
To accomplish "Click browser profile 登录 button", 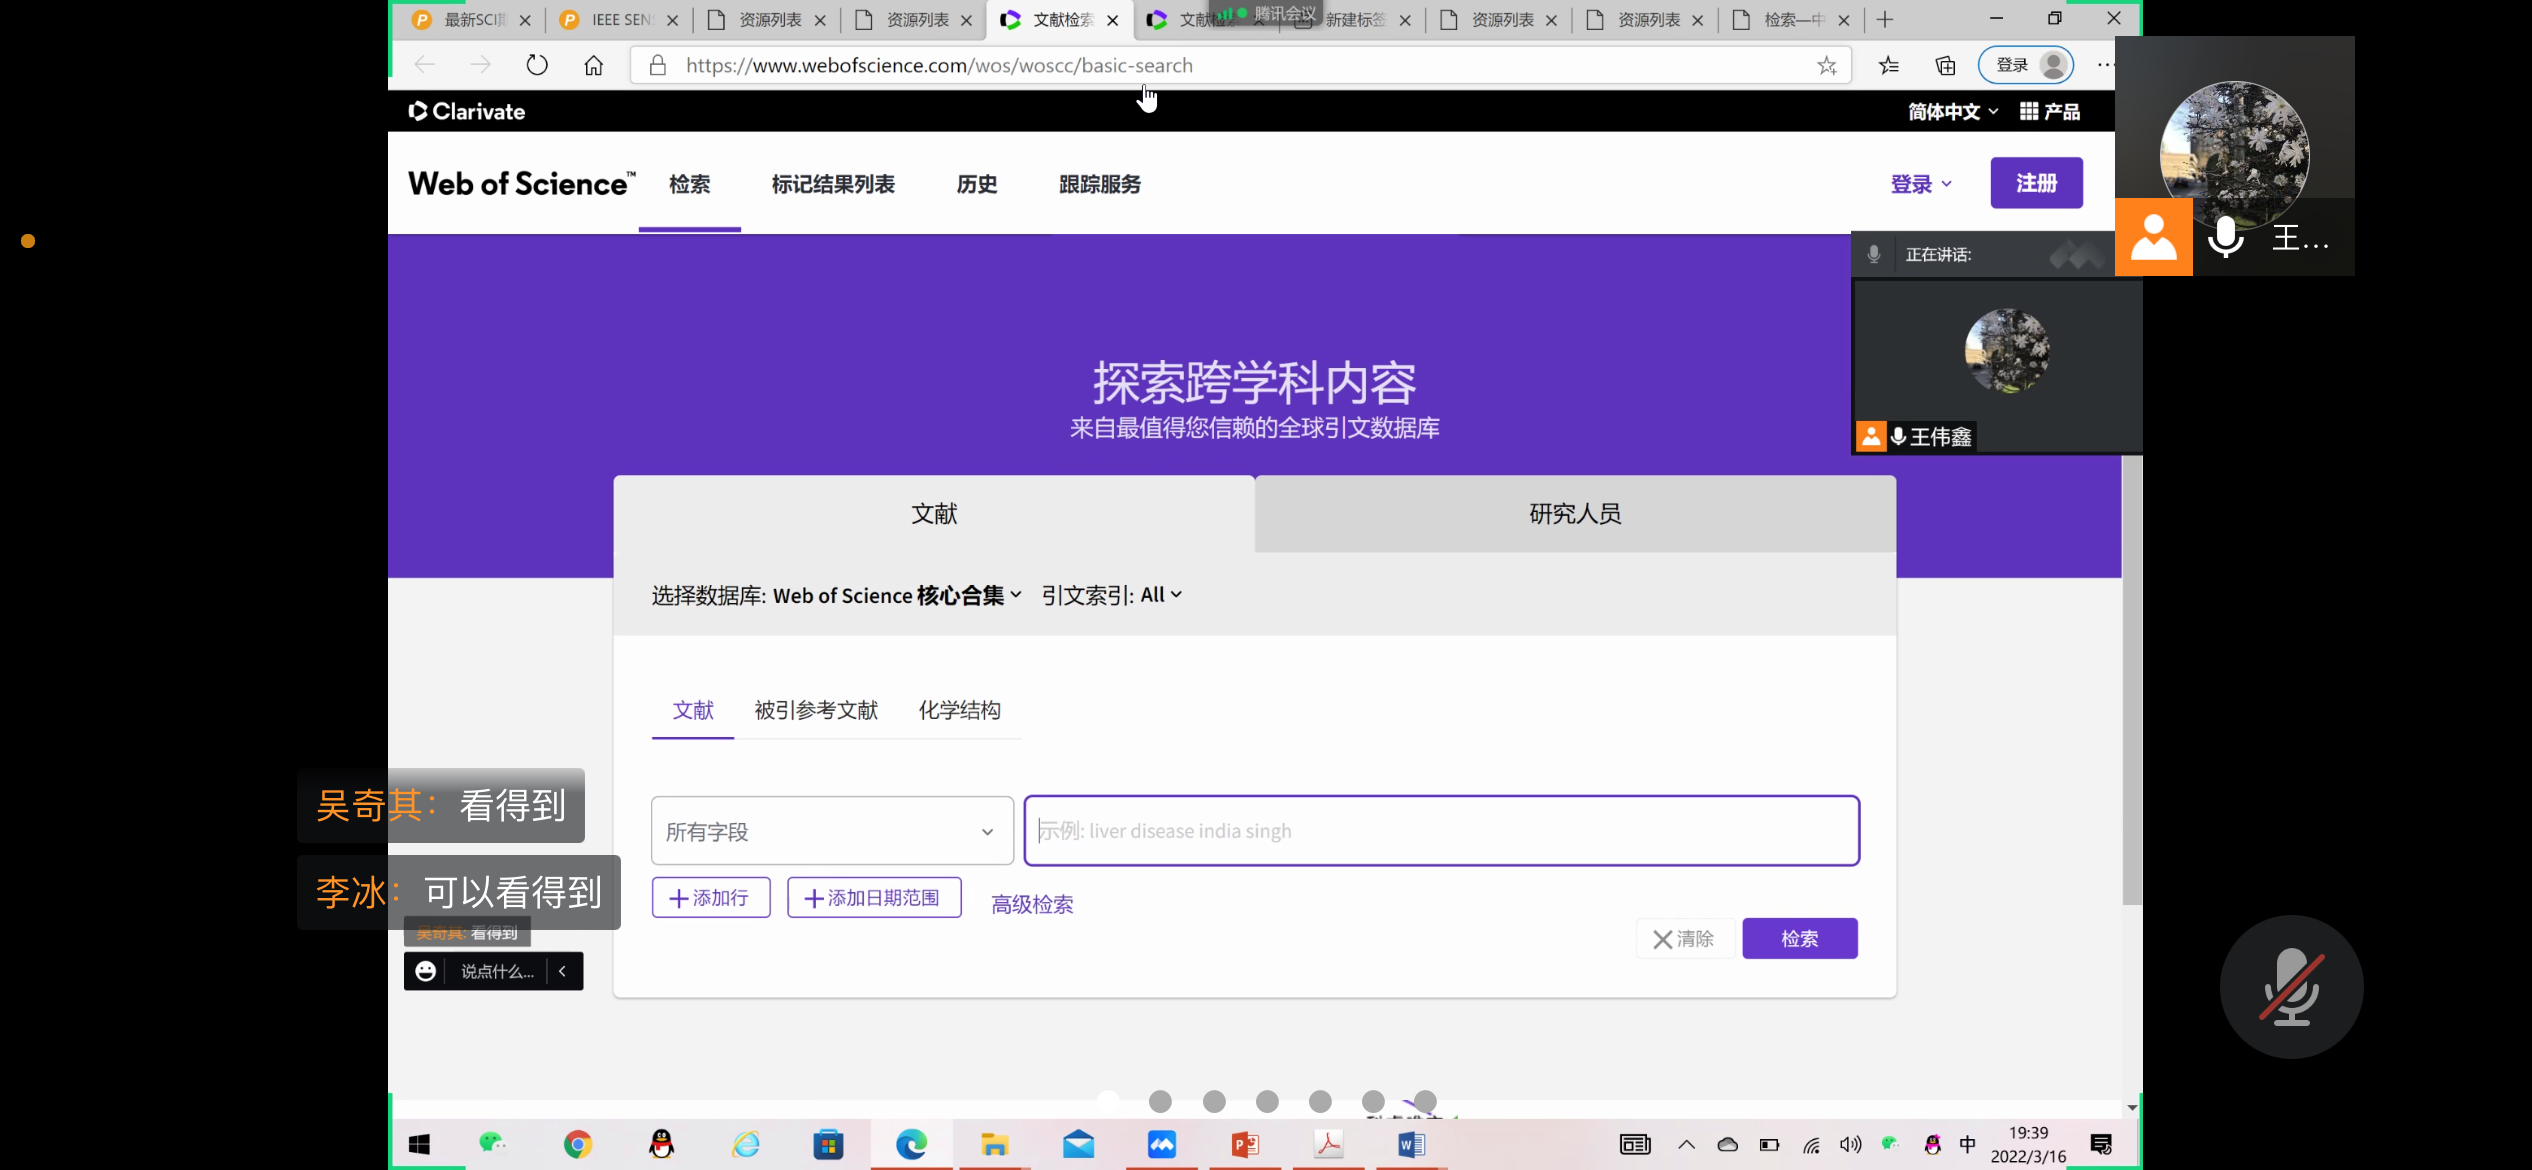I will point(2027,65).
